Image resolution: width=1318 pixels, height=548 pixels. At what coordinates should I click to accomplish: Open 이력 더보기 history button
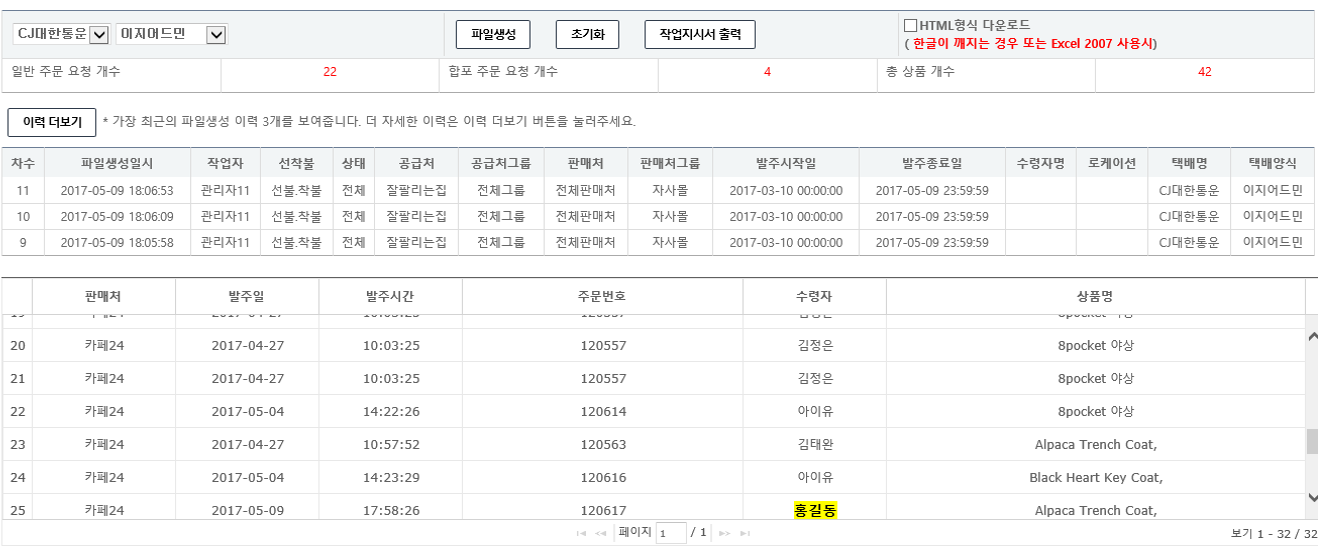tap(52, 122)
